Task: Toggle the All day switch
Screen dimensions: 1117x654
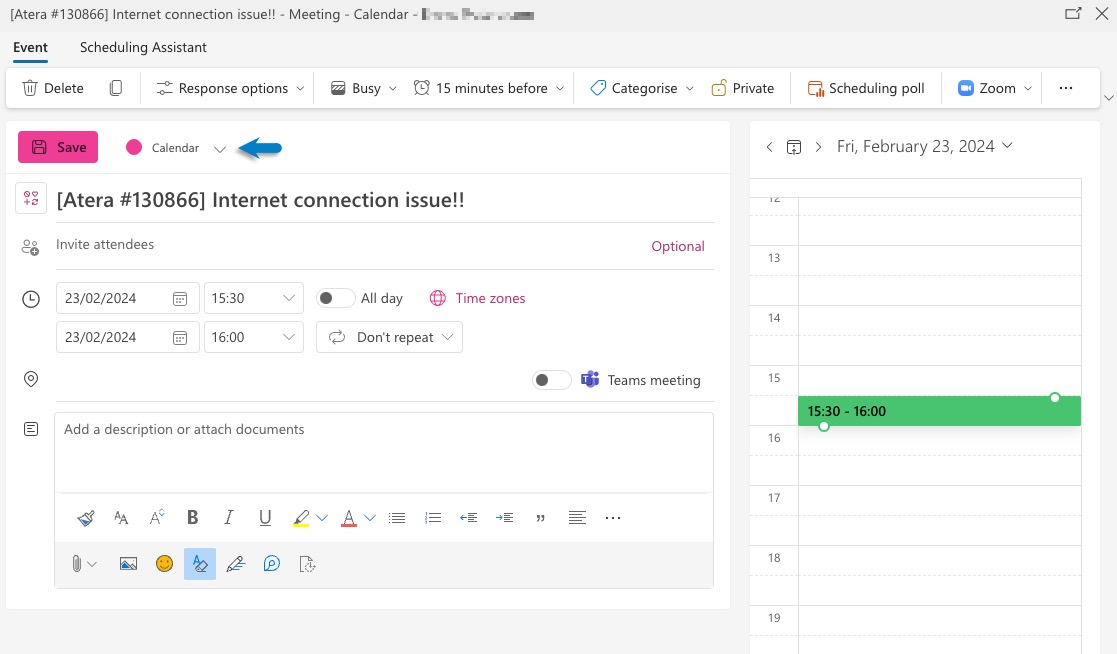Action: [335, 299]
